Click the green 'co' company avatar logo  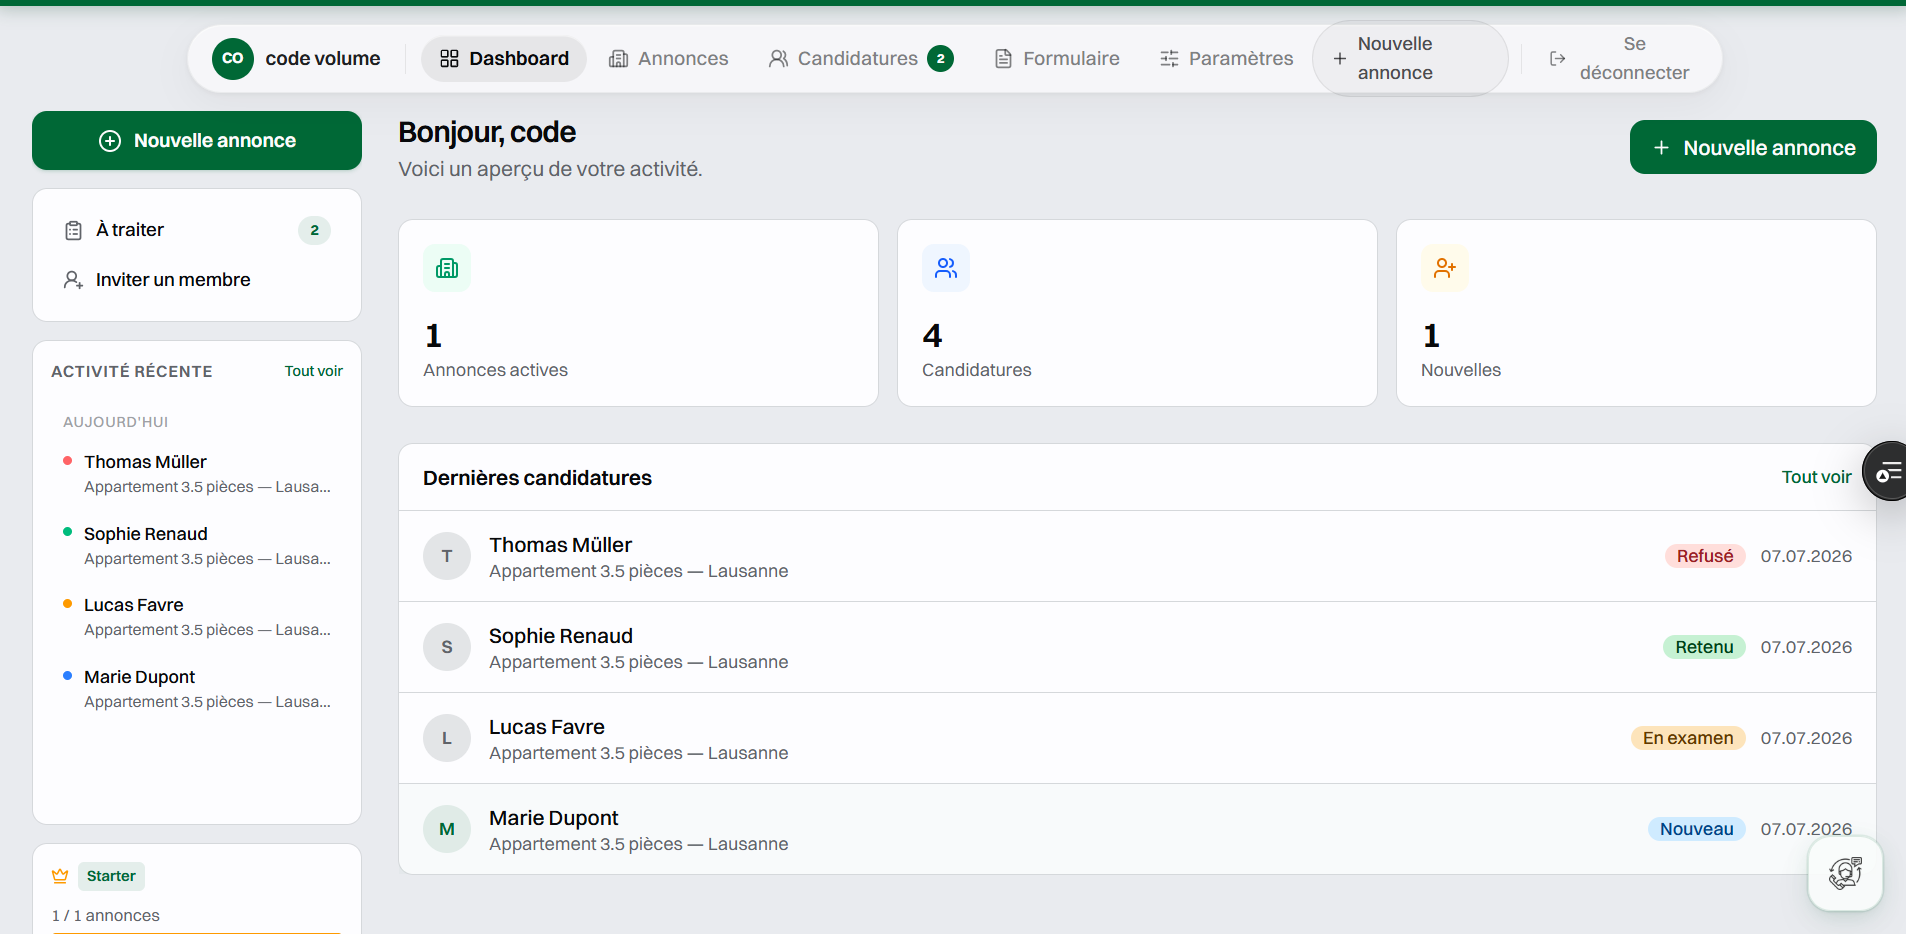tap(233, 58)
